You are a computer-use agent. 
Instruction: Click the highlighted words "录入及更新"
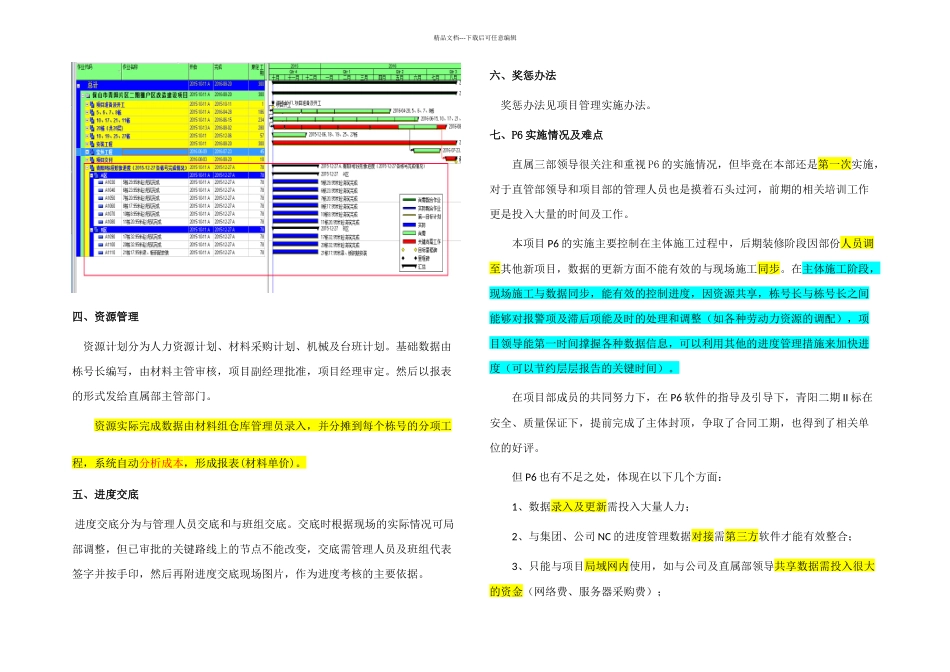click(579, 507)
